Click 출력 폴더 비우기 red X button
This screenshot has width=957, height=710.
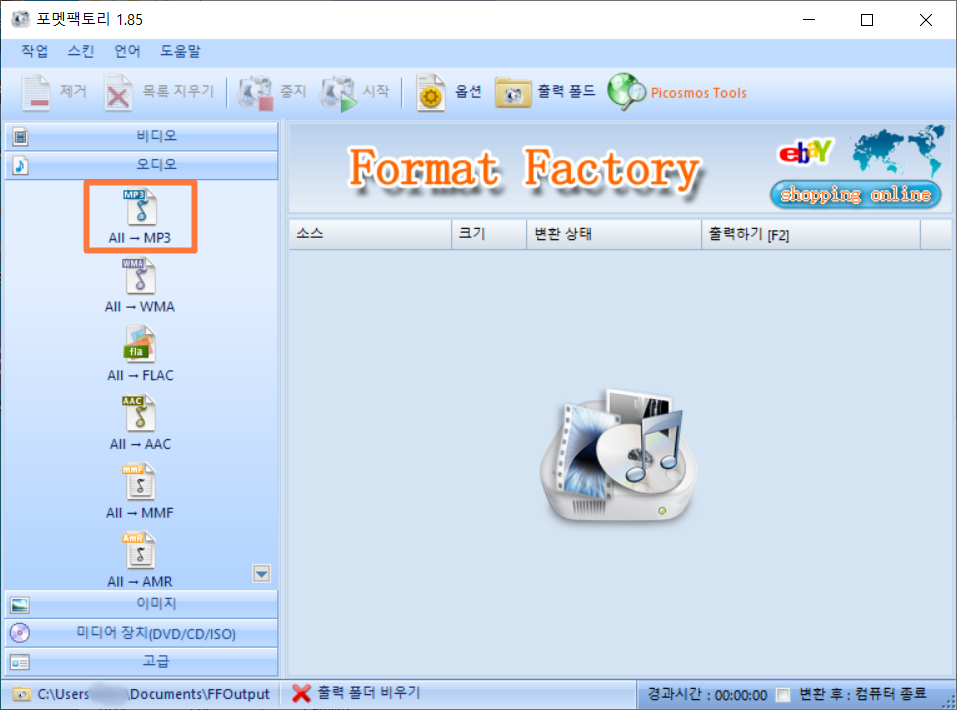[x=301, y=694]
